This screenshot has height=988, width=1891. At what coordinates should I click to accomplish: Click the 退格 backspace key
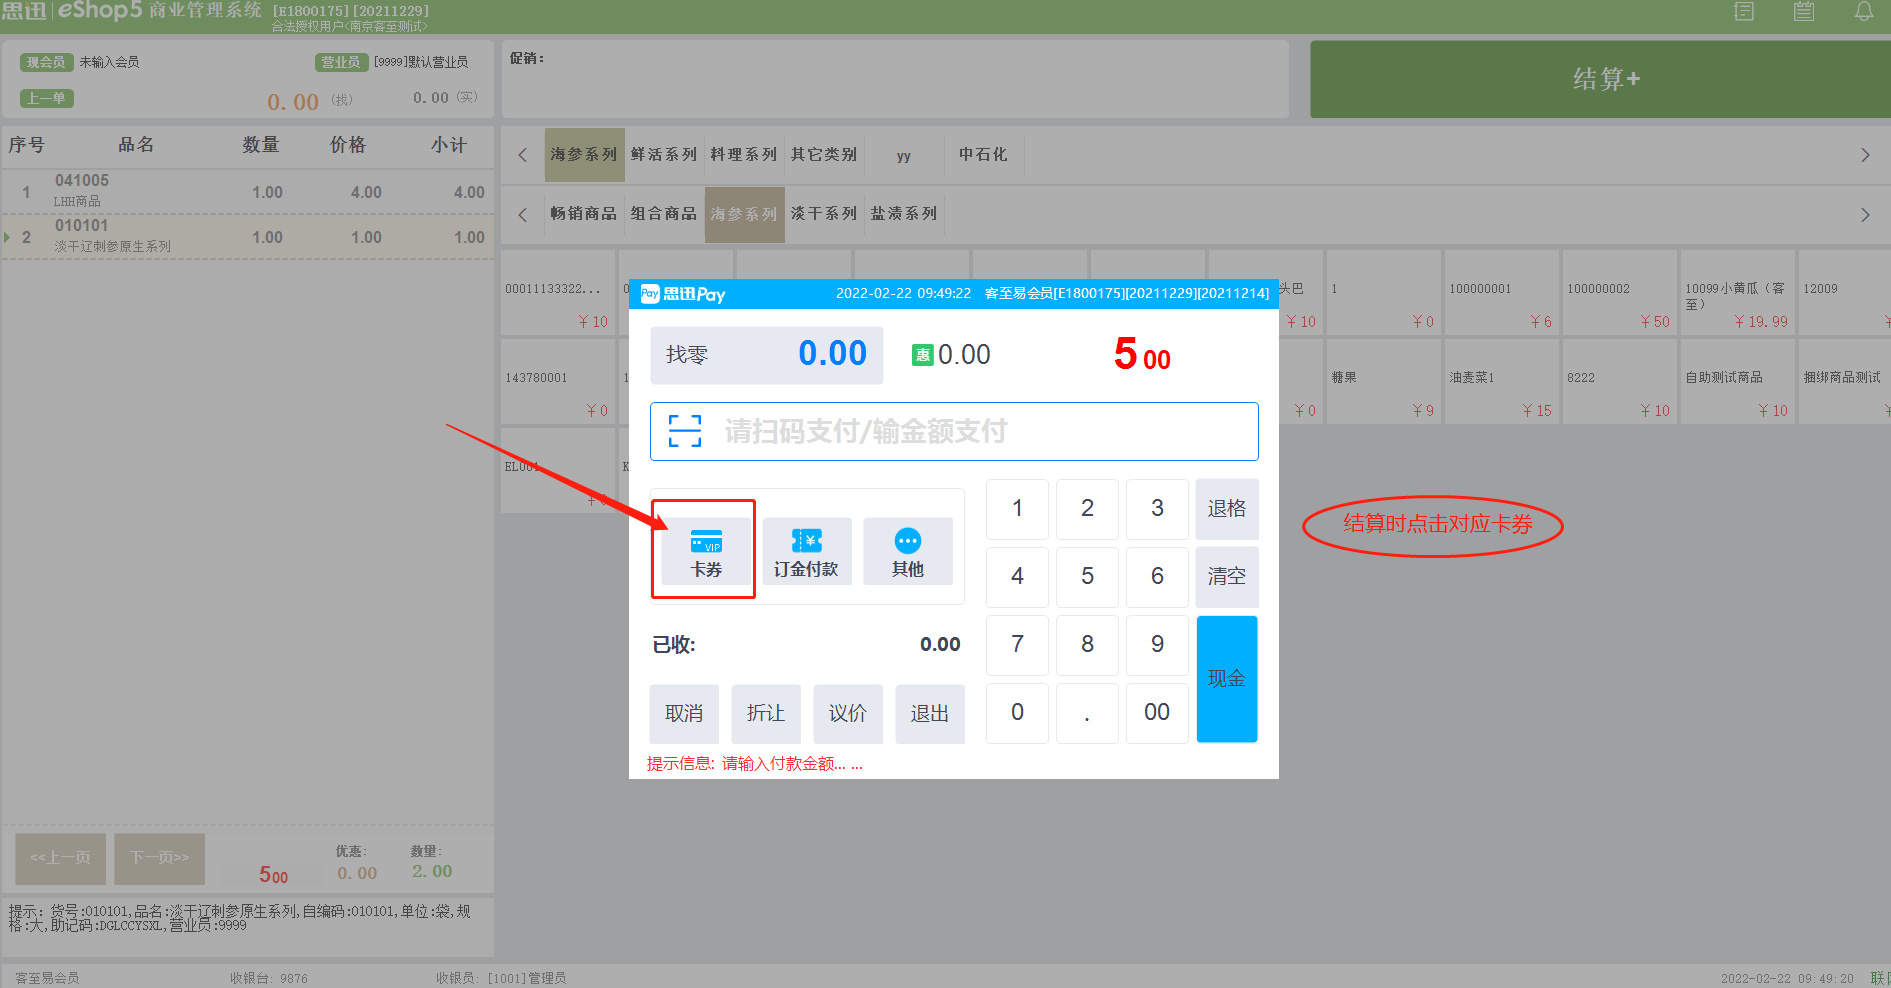tap(1227, 508)
